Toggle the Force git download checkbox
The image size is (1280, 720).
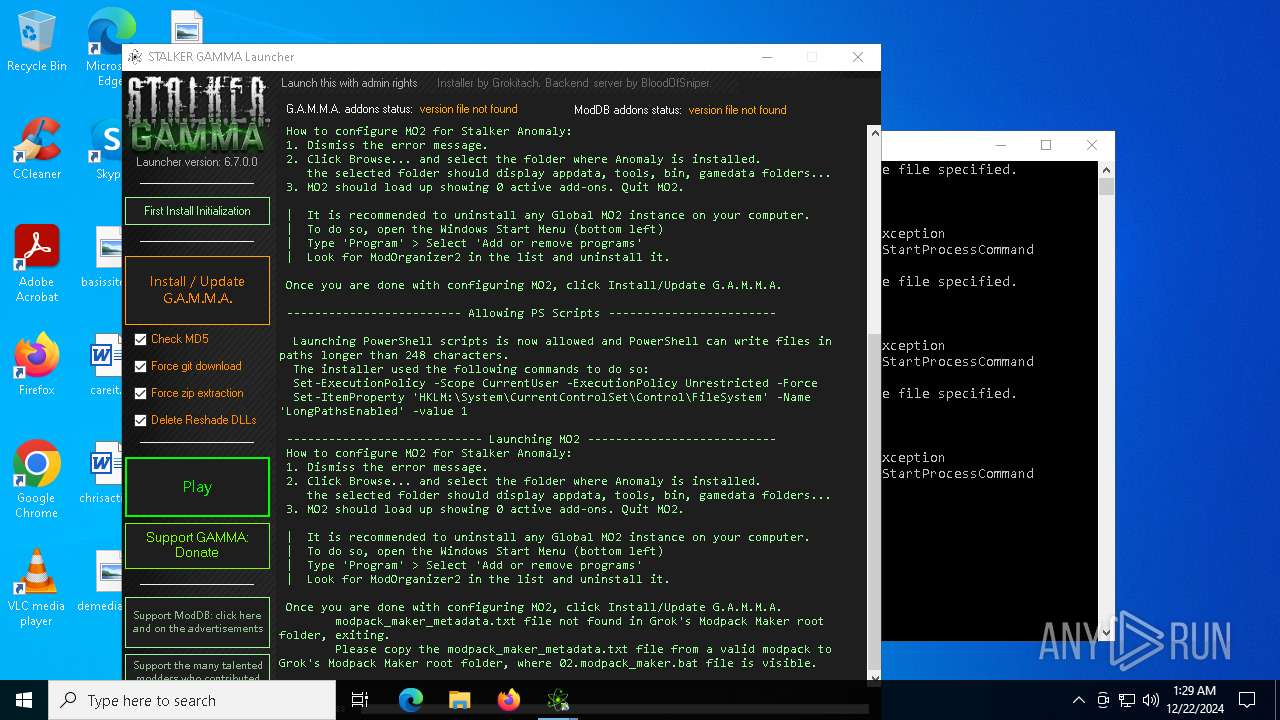(140, 367)
